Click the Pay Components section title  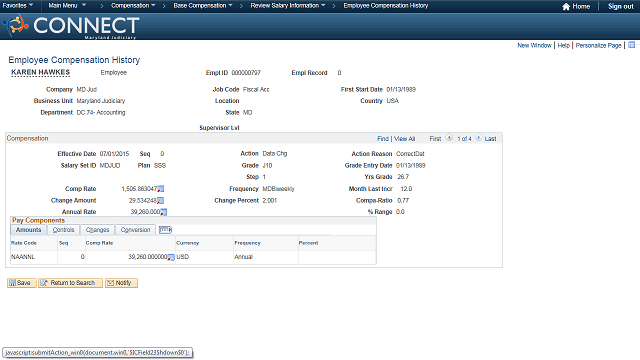point(38,220)
